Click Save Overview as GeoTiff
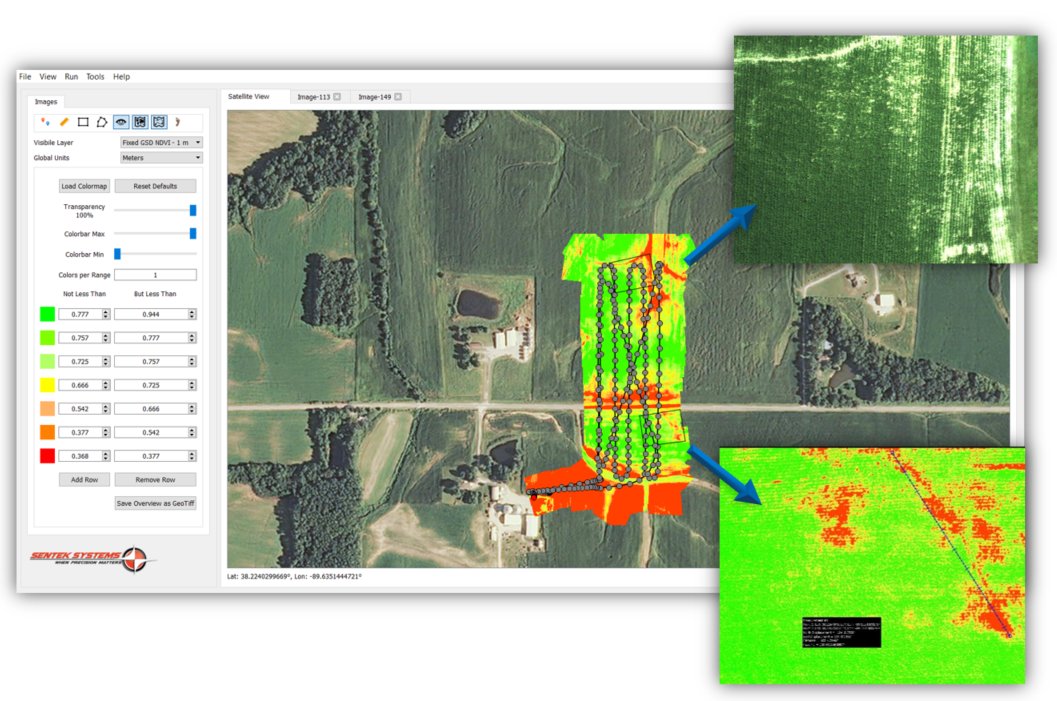1057x701 pixels. point(155,503)
